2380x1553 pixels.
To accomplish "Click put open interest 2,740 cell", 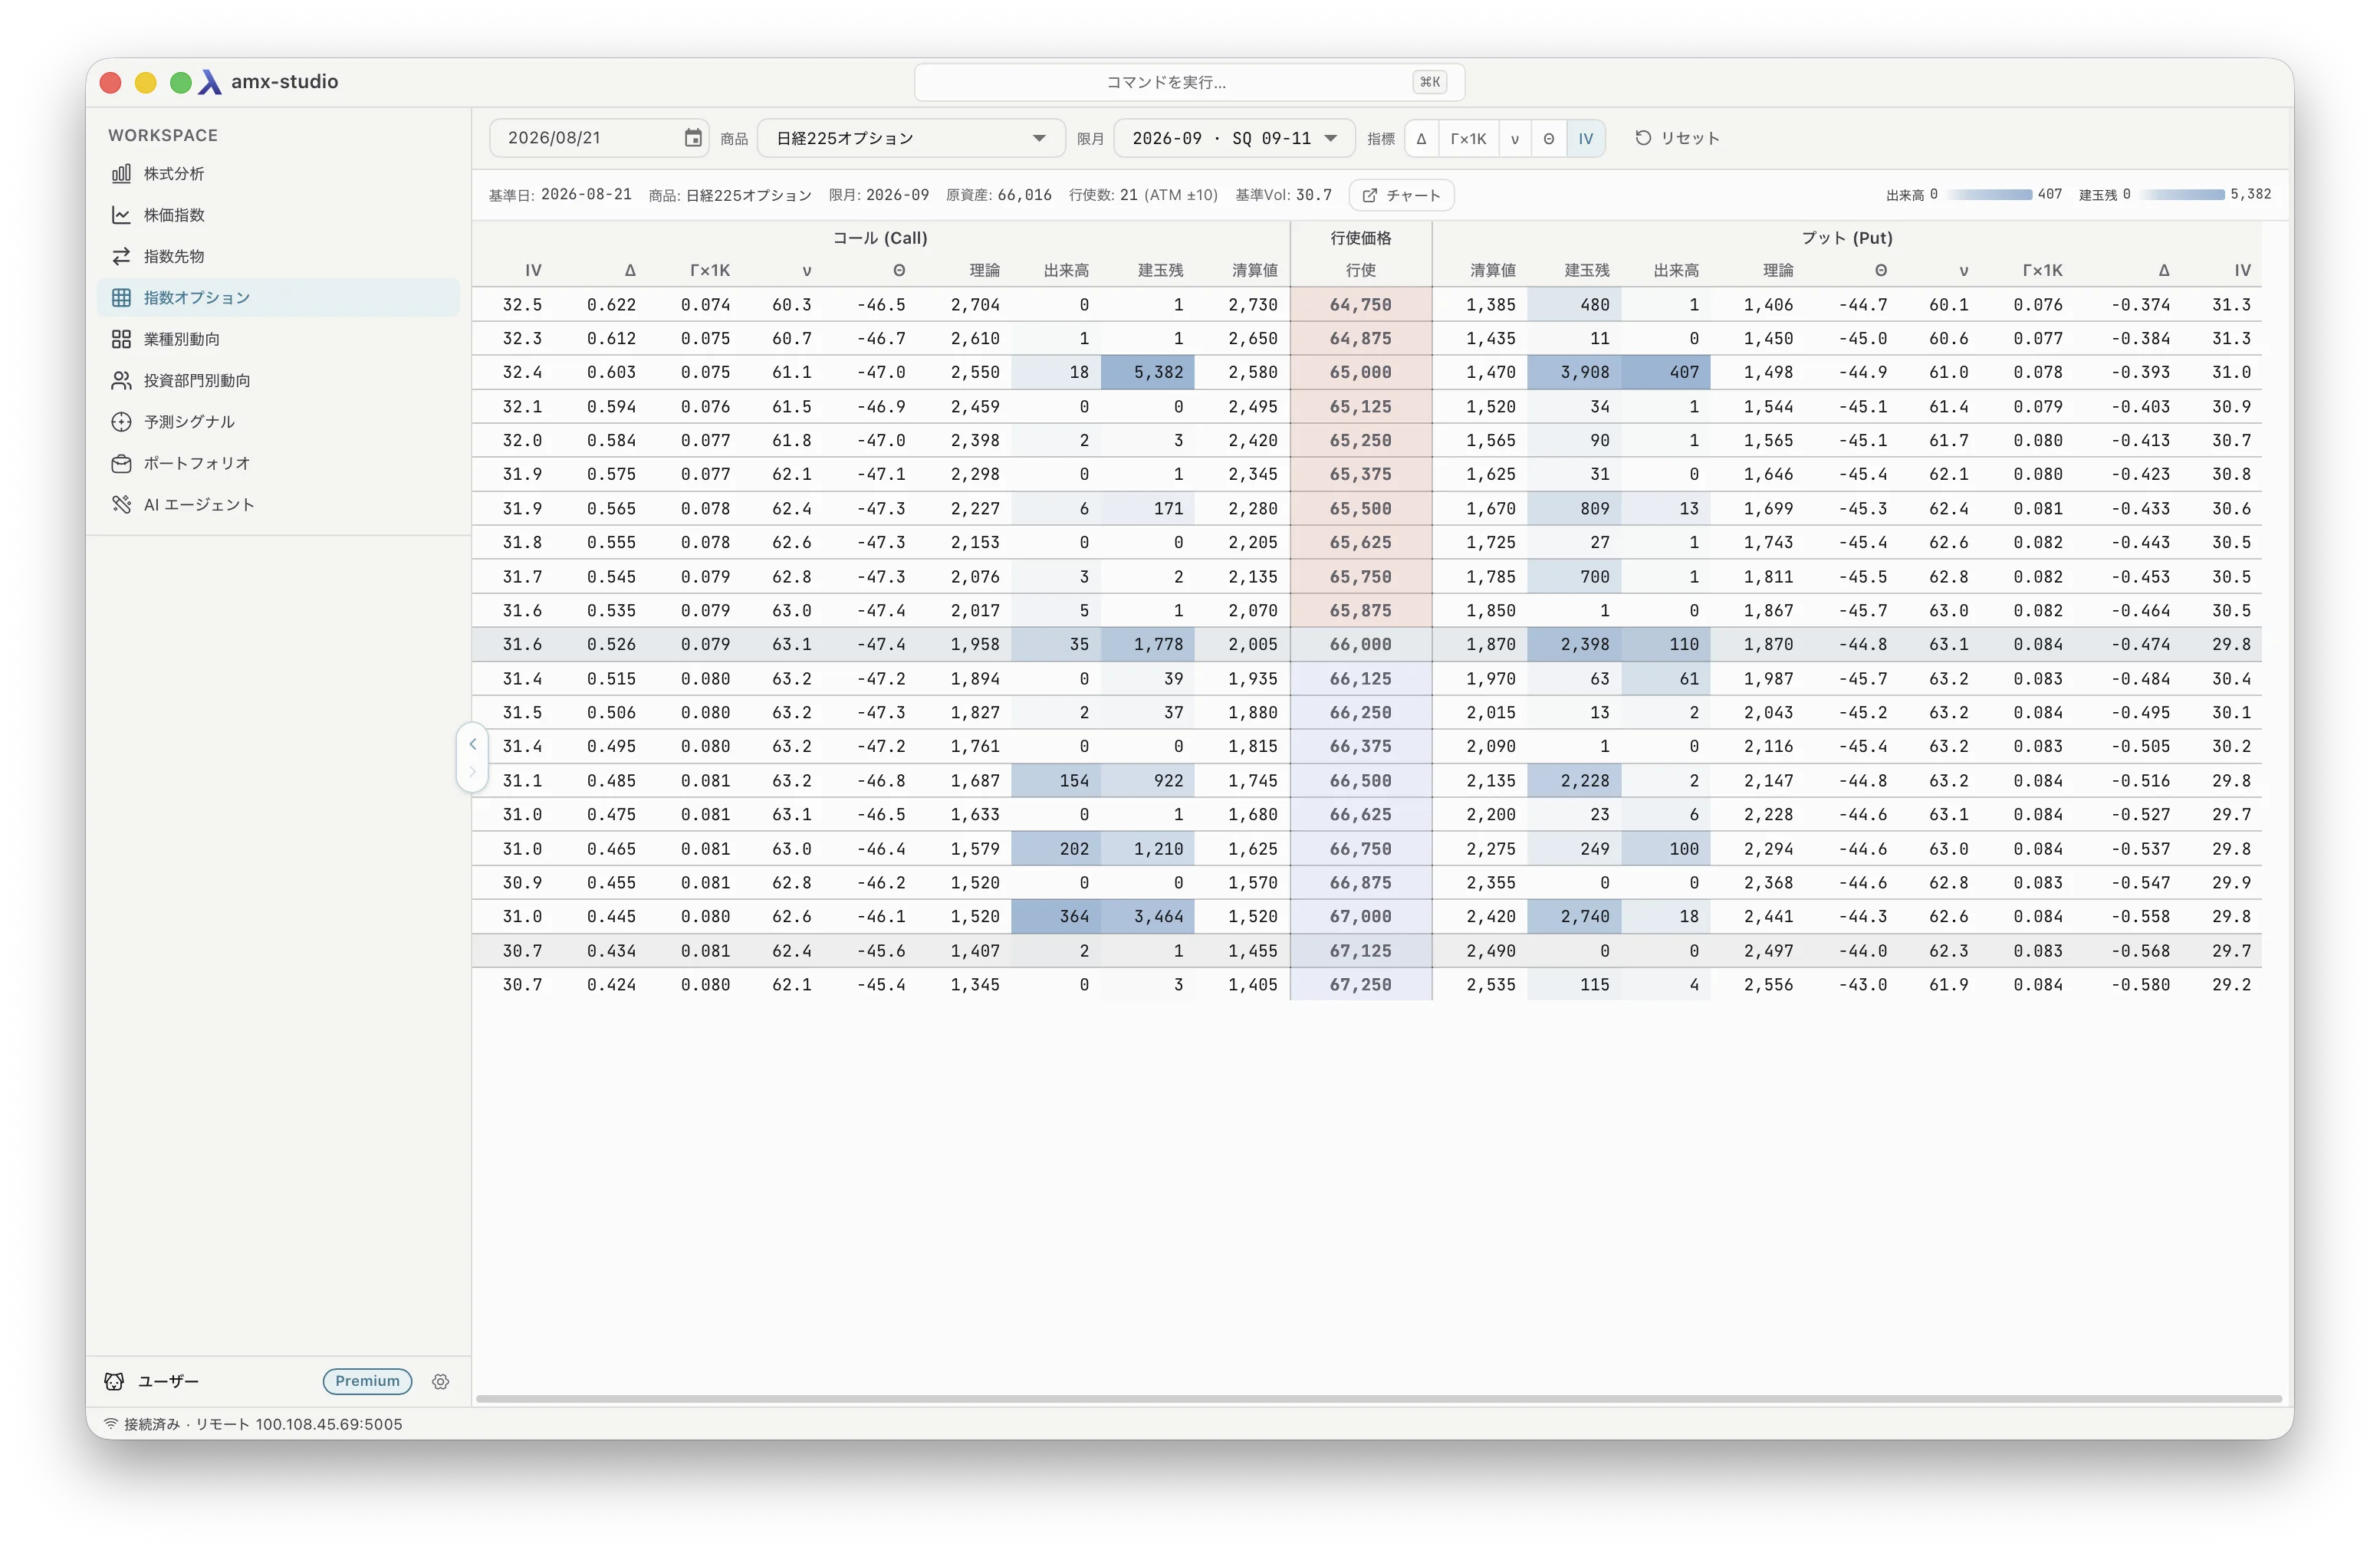I will coord(1574,916).
